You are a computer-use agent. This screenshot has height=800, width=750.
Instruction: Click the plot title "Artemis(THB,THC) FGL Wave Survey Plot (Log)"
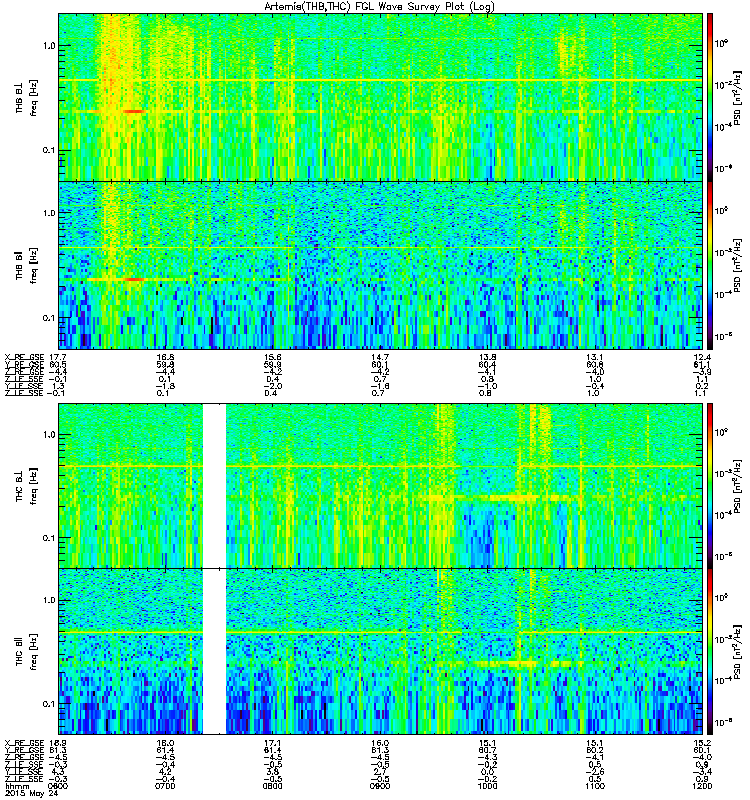(x=379, y=6)
